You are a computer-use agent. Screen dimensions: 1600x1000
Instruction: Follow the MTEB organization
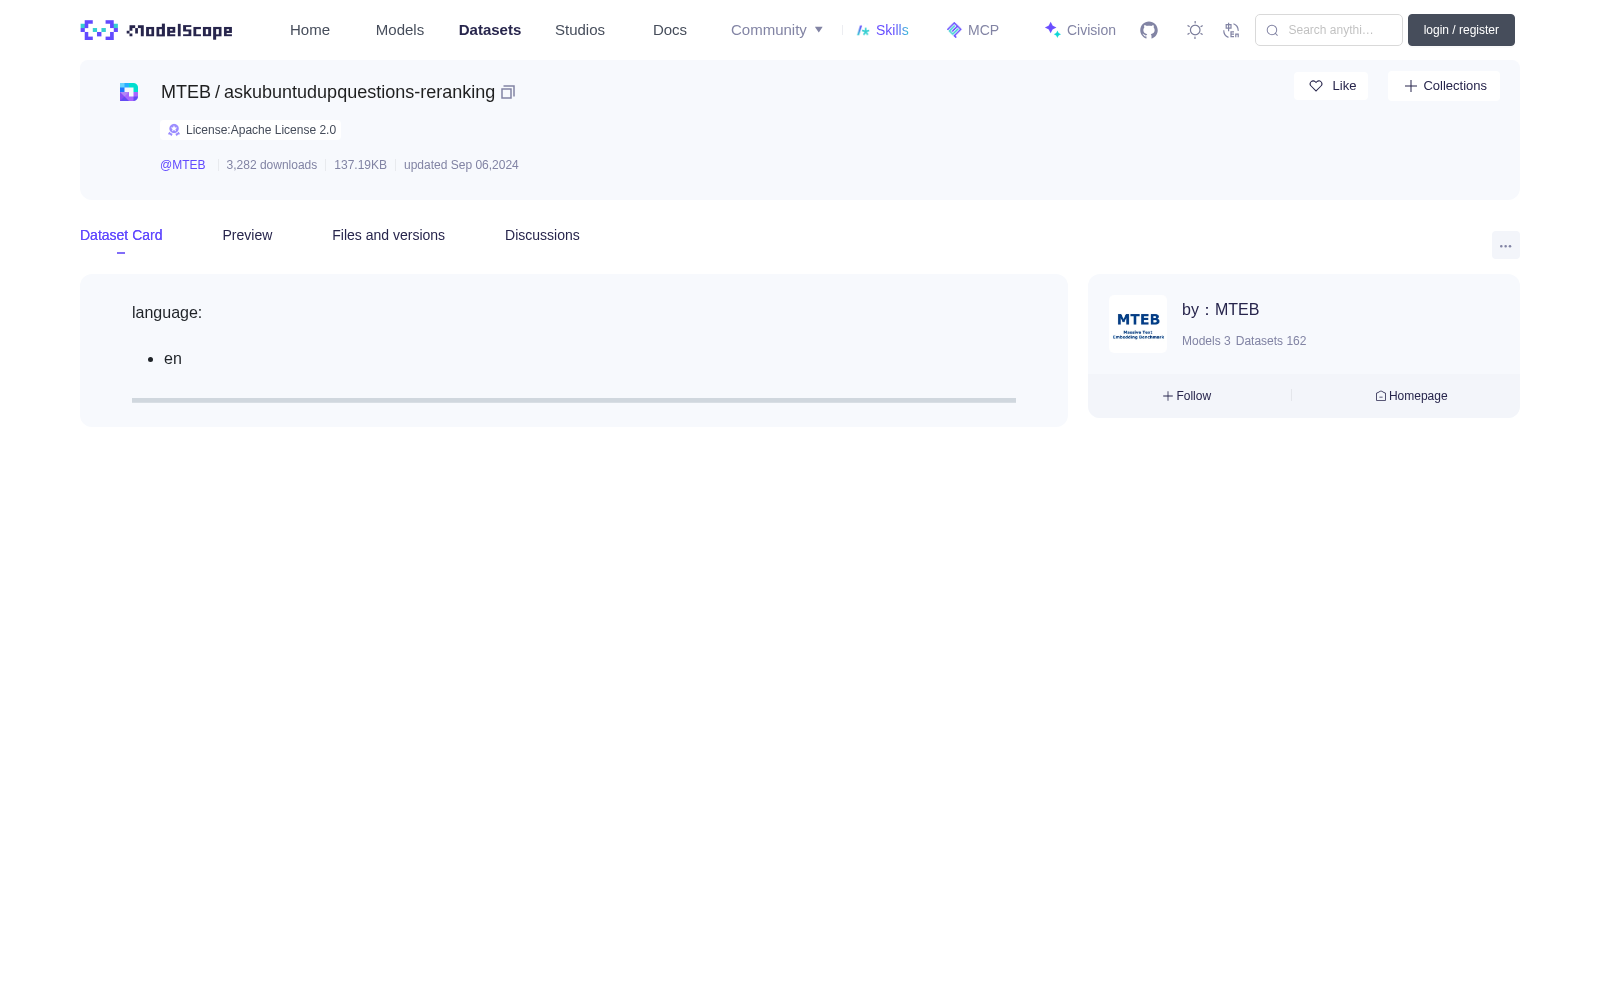[x=1187, y=396]
